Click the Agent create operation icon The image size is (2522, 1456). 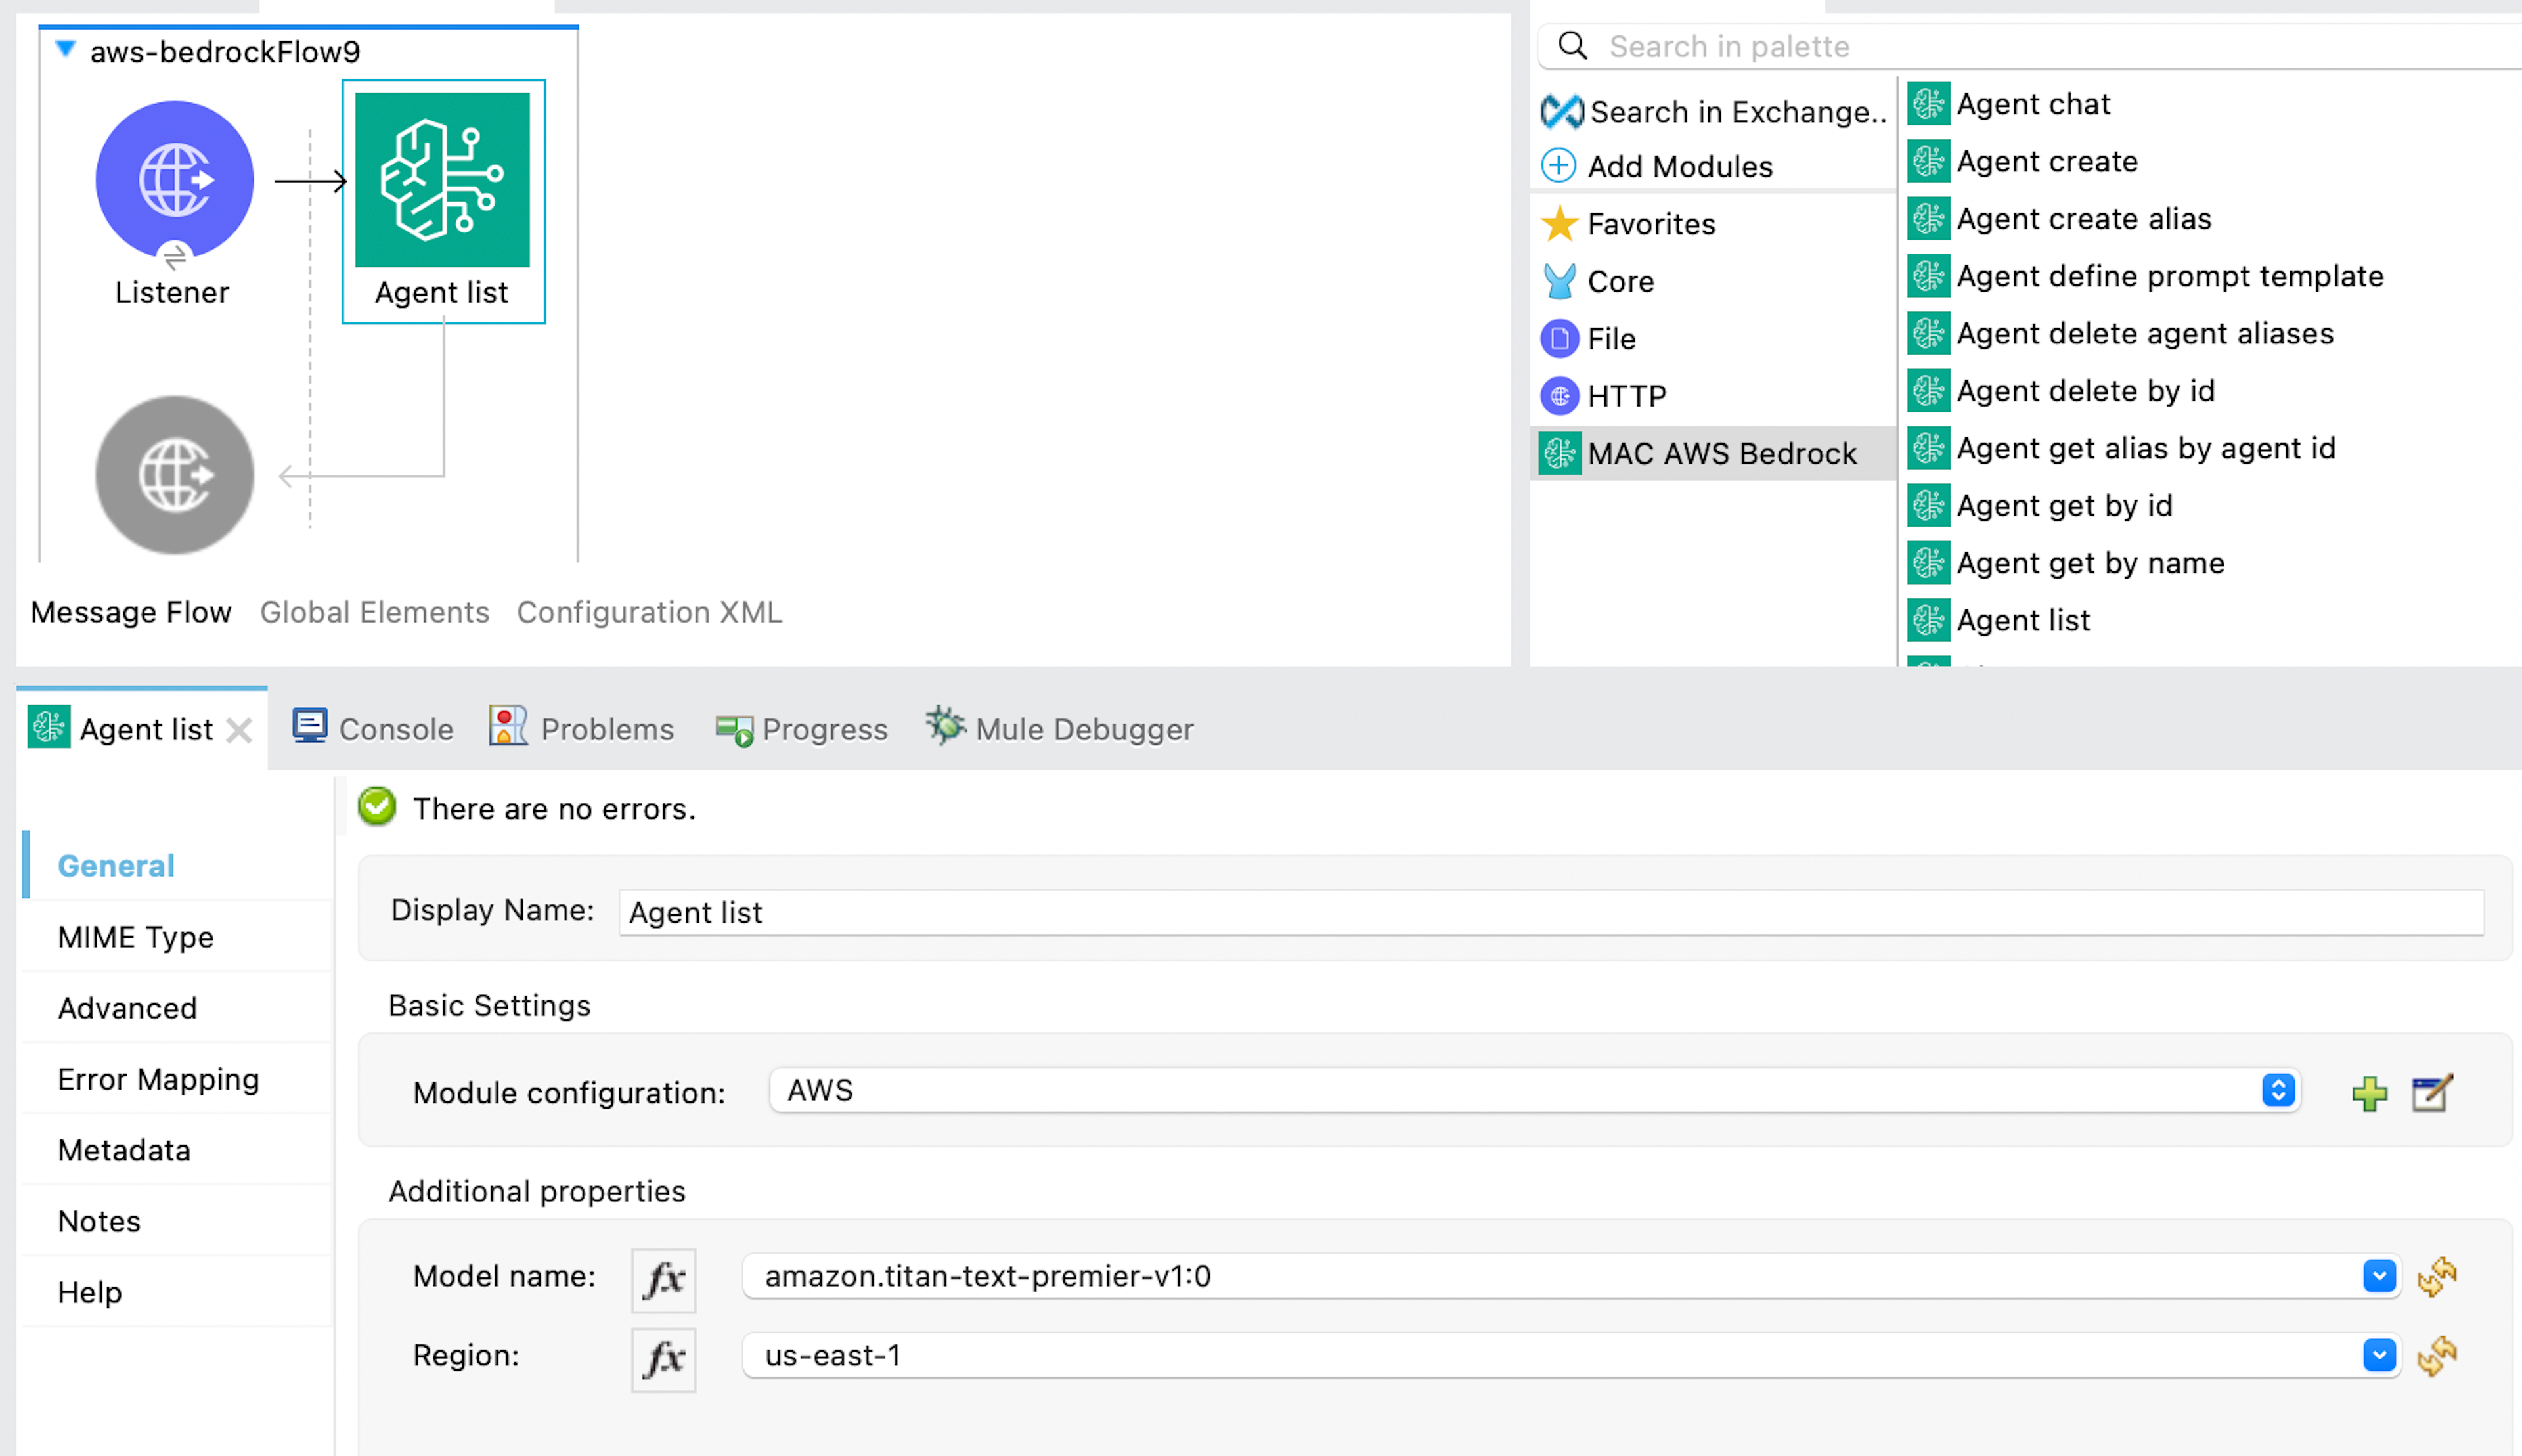(1928, 161)
